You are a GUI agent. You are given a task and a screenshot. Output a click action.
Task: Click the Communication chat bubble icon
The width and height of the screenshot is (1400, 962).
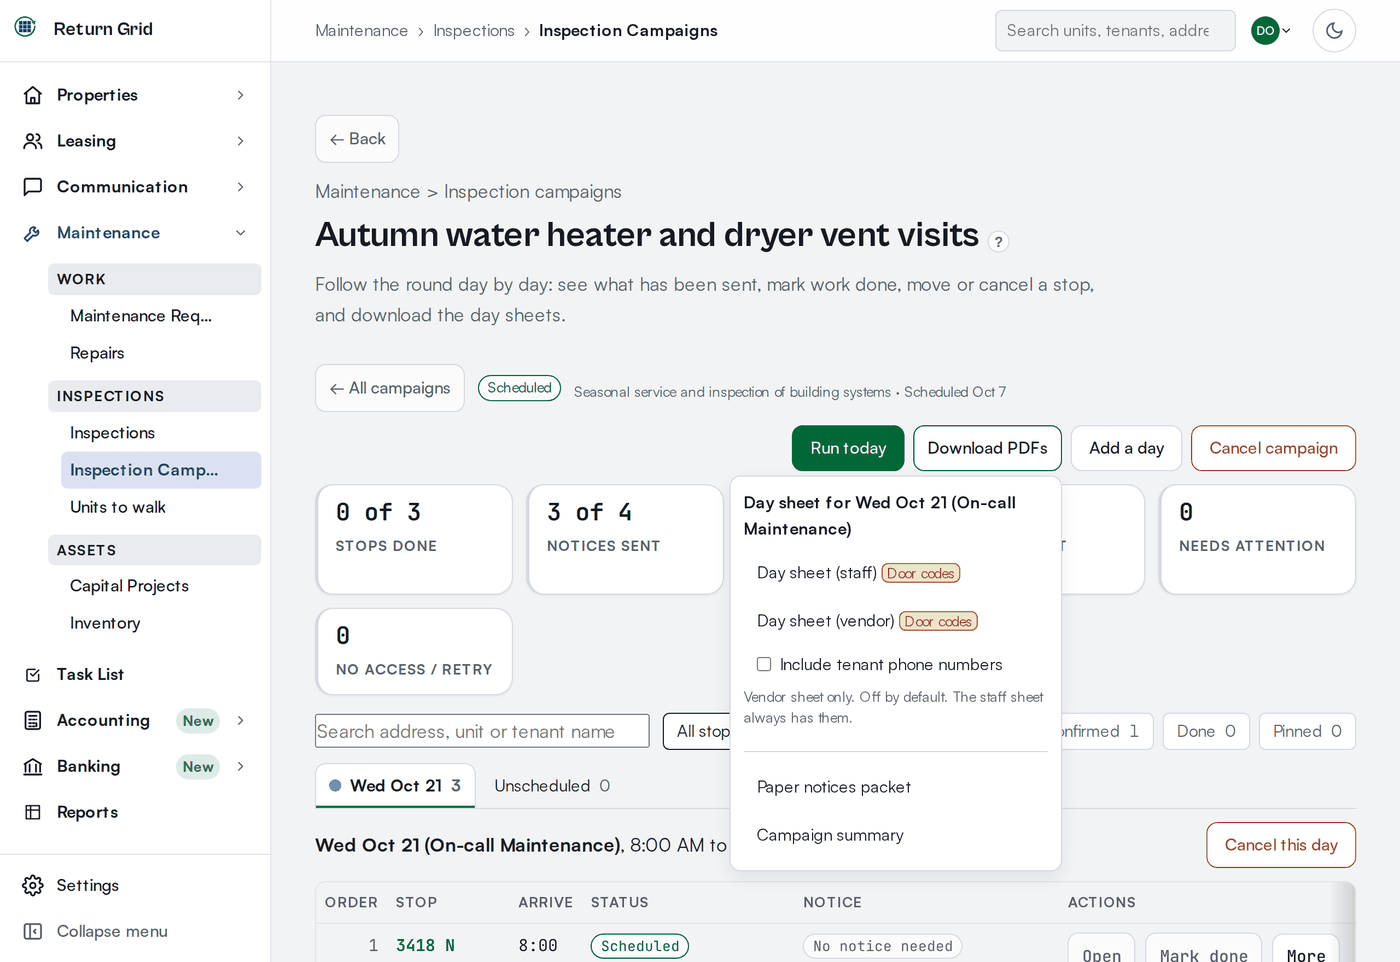tap(33, 187)
